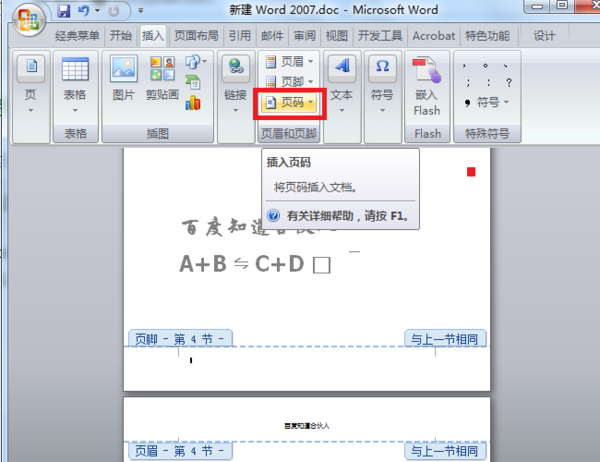
Task: Open the Acrobat tab
Action: point(434,36)
